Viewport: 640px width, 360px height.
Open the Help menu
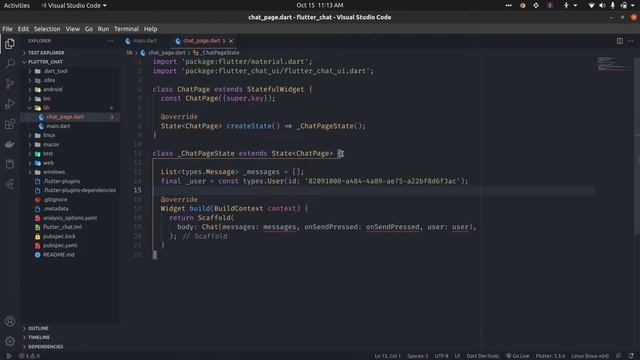[x=151, y=29]
